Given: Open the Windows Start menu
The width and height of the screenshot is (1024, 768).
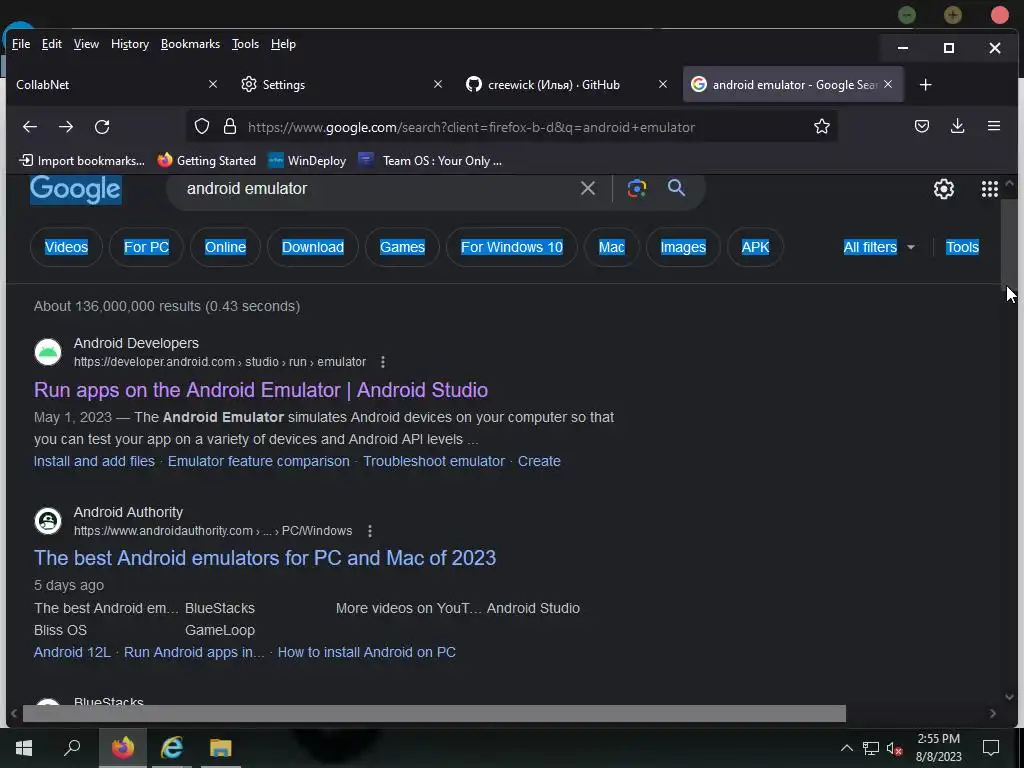Looking at the screenshot, I should [x=24, y=748].
